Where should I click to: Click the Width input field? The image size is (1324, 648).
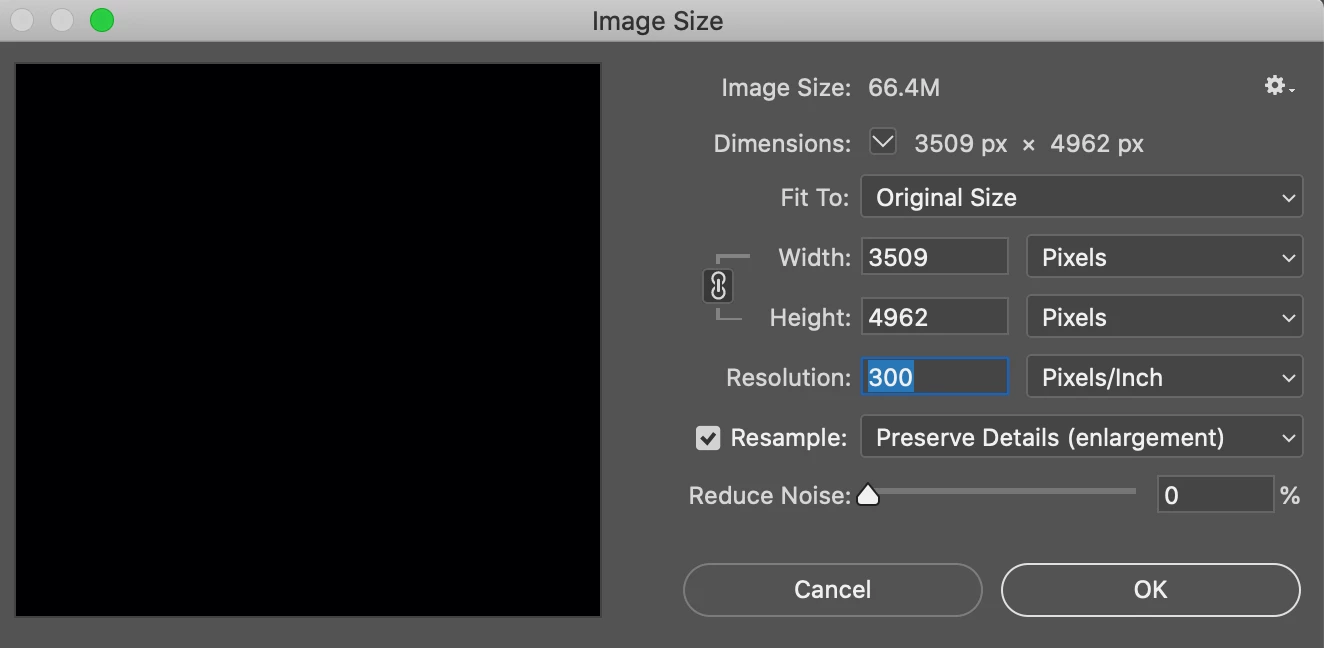(934, 257)
